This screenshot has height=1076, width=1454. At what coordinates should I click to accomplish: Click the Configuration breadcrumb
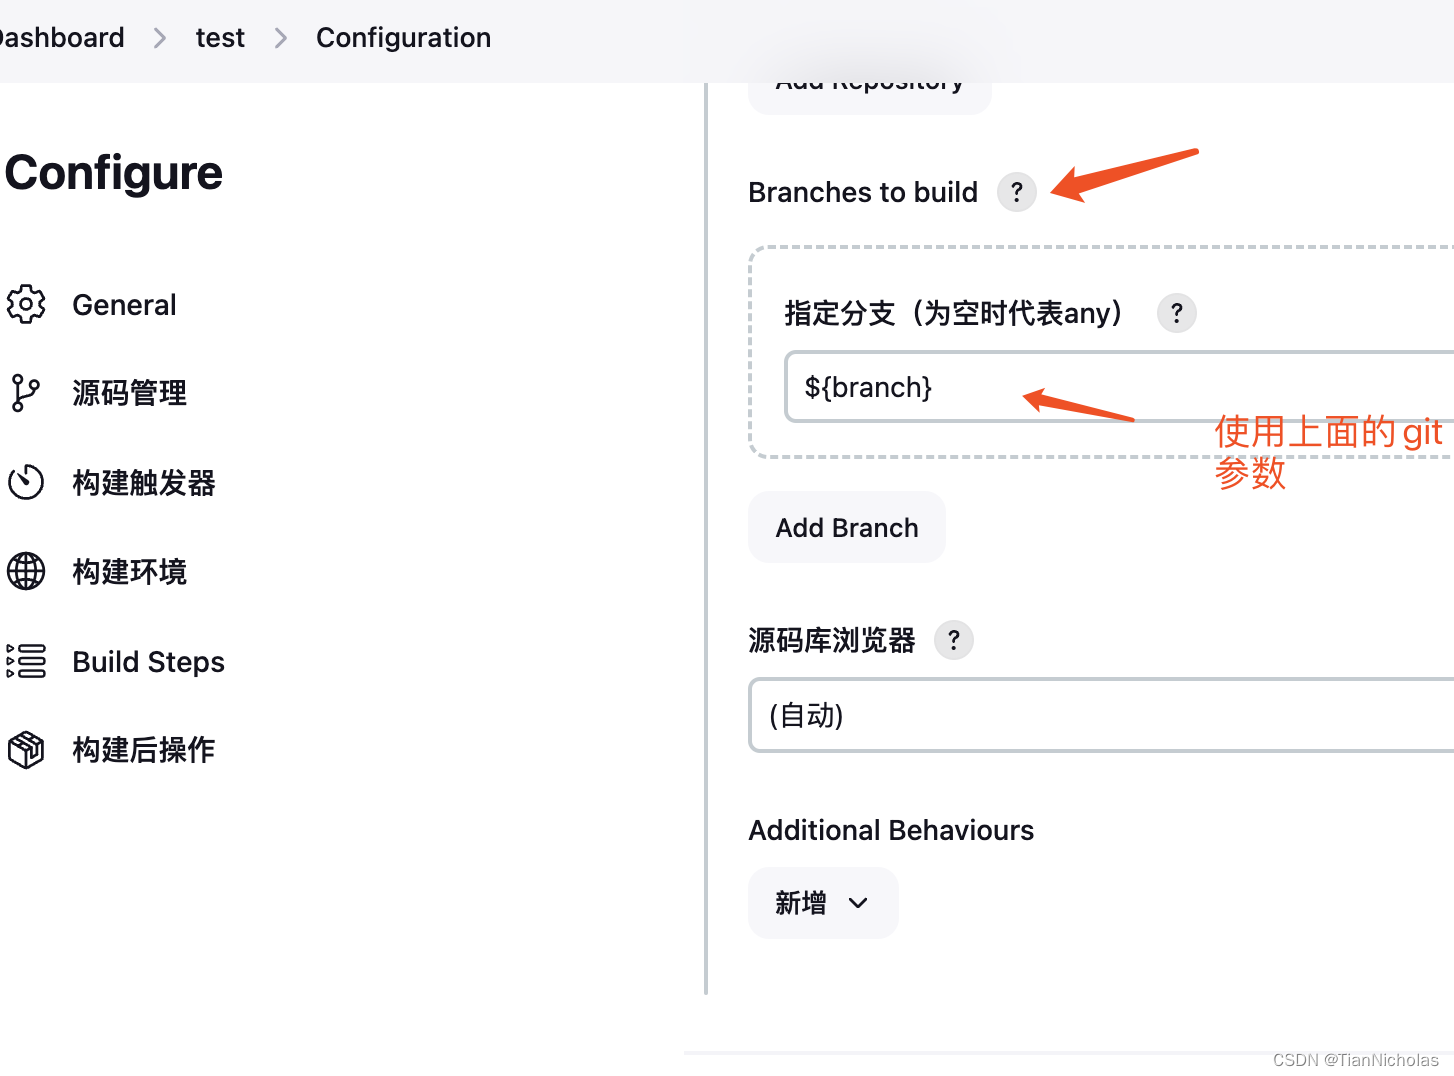pos(403,38)
